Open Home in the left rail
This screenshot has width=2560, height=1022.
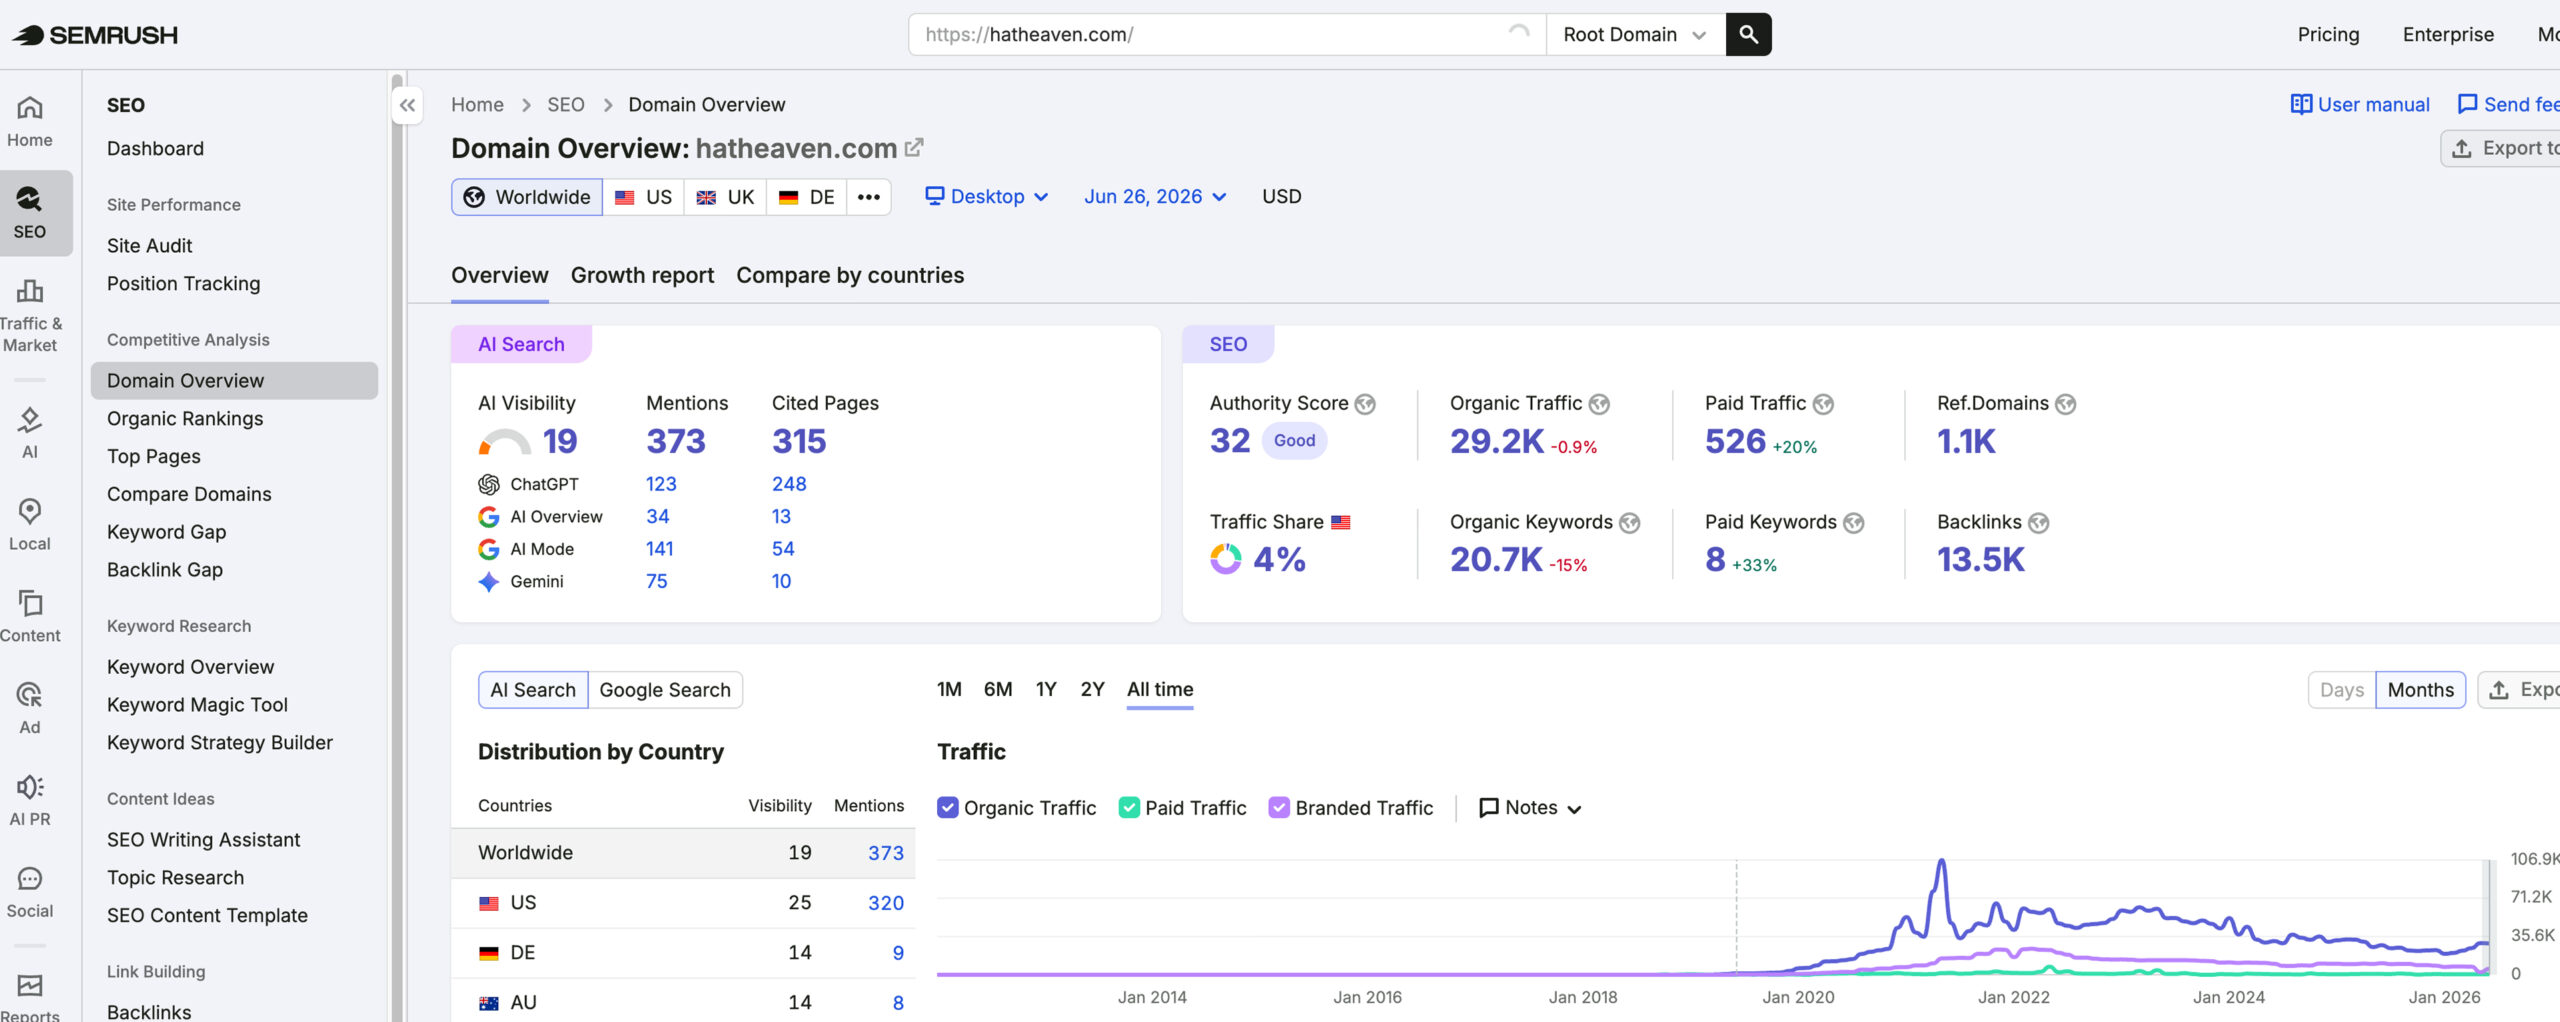coord(30,122)
